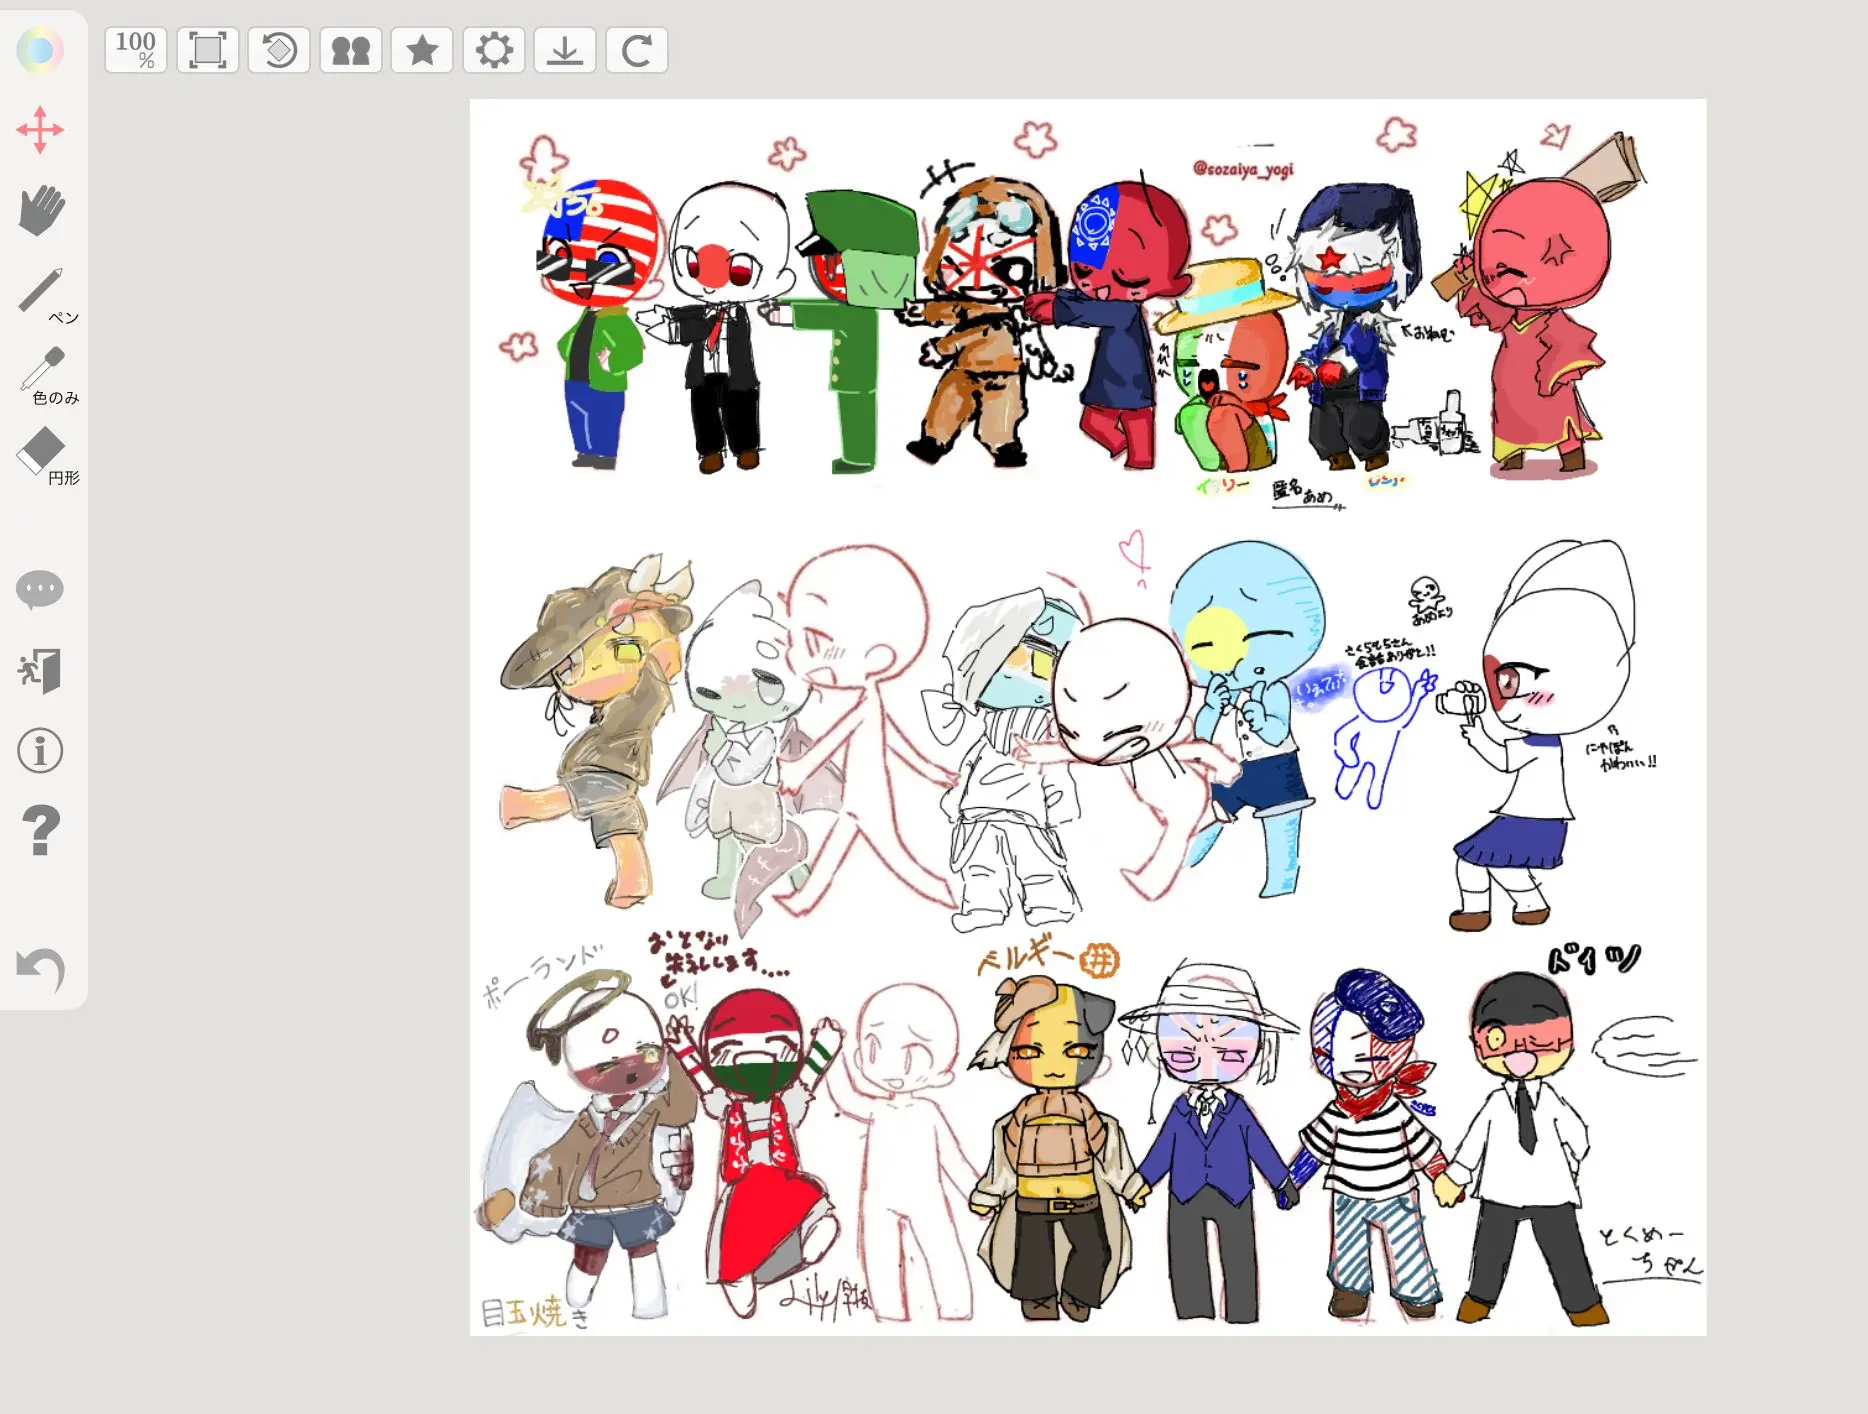This screenshot has width=1868, height=1414.
Task: Click the 100% zoom button
Action: (136, 49)
